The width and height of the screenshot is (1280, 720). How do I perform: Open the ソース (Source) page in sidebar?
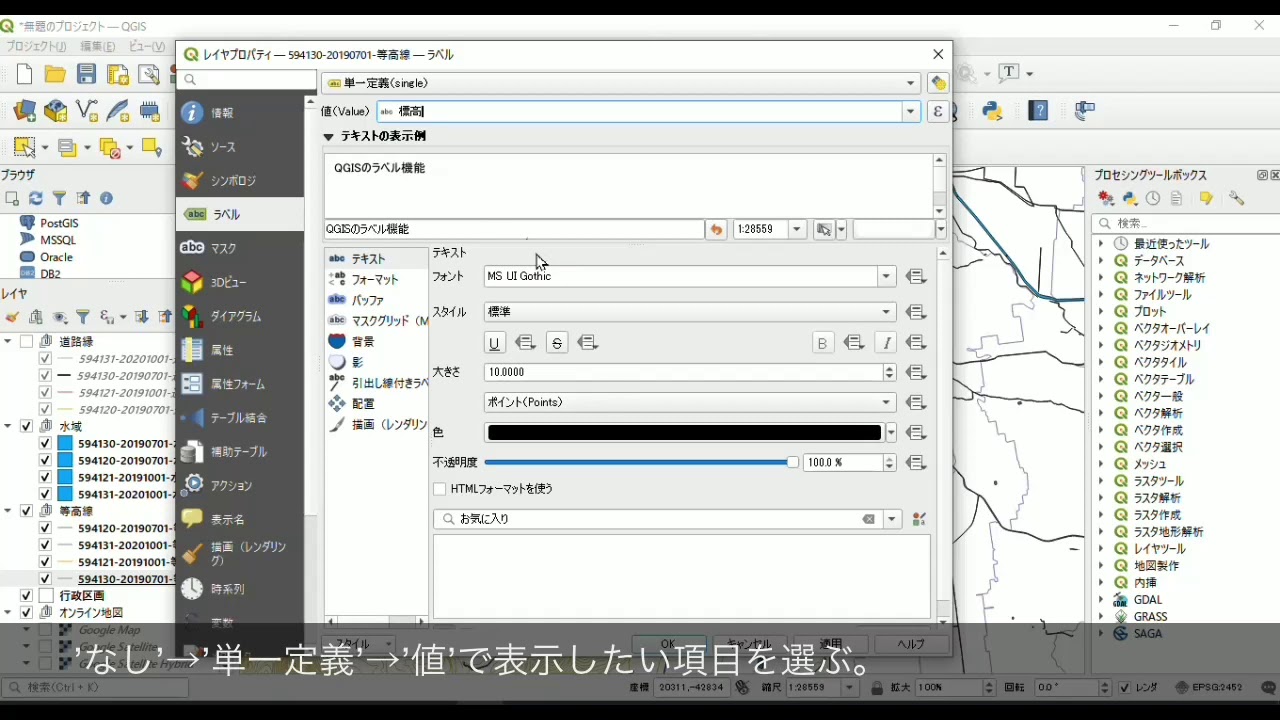pyautogui.click(x=239, y=147)
